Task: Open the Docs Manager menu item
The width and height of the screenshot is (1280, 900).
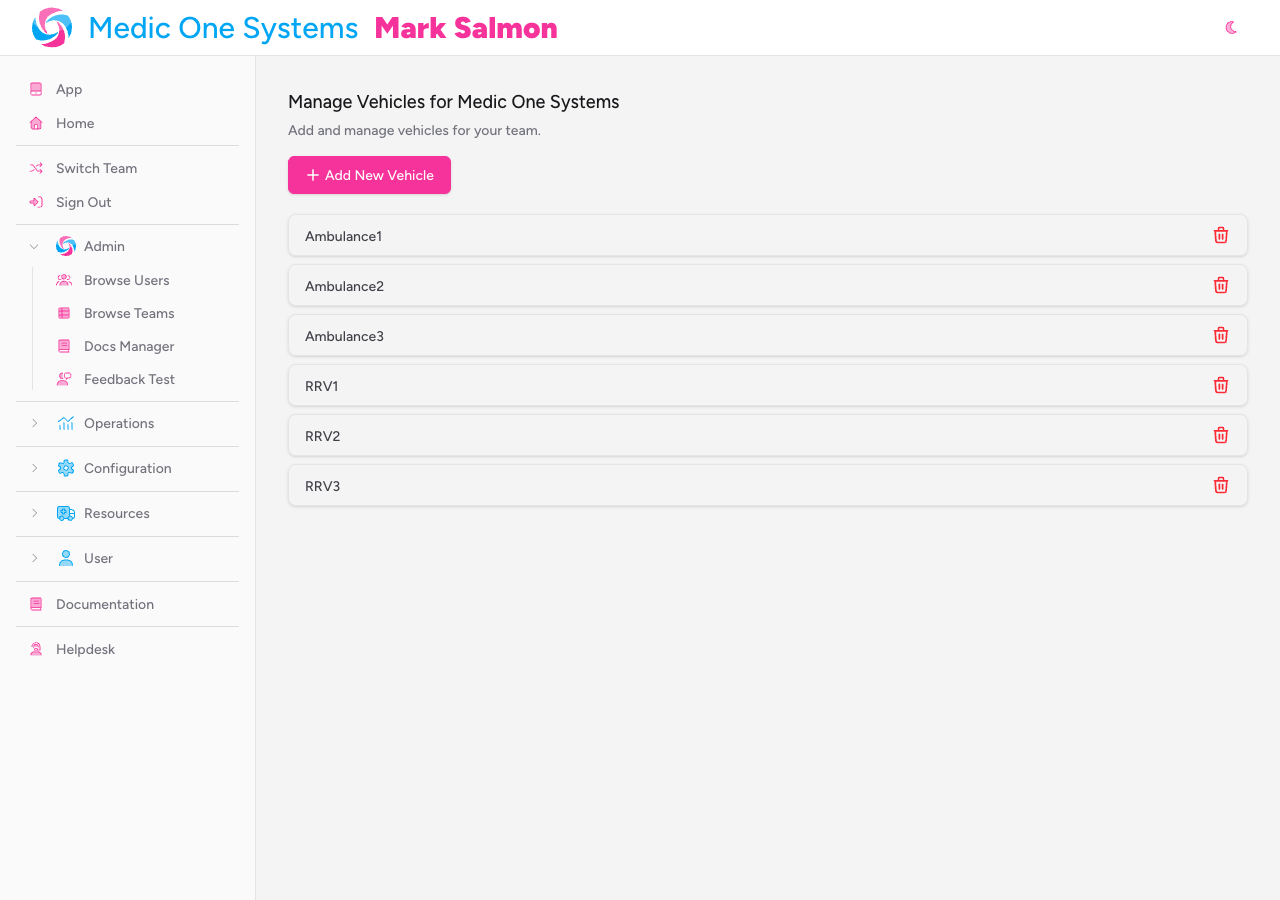Action: click(129, 347)
